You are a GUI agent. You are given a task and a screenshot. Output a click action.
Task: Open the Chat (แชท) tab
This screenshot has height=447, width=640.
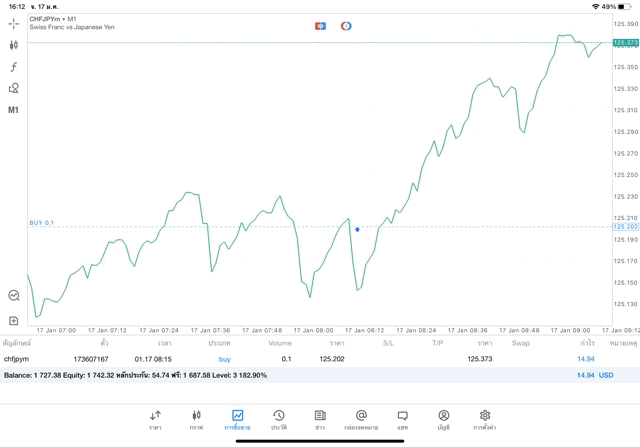402,420
